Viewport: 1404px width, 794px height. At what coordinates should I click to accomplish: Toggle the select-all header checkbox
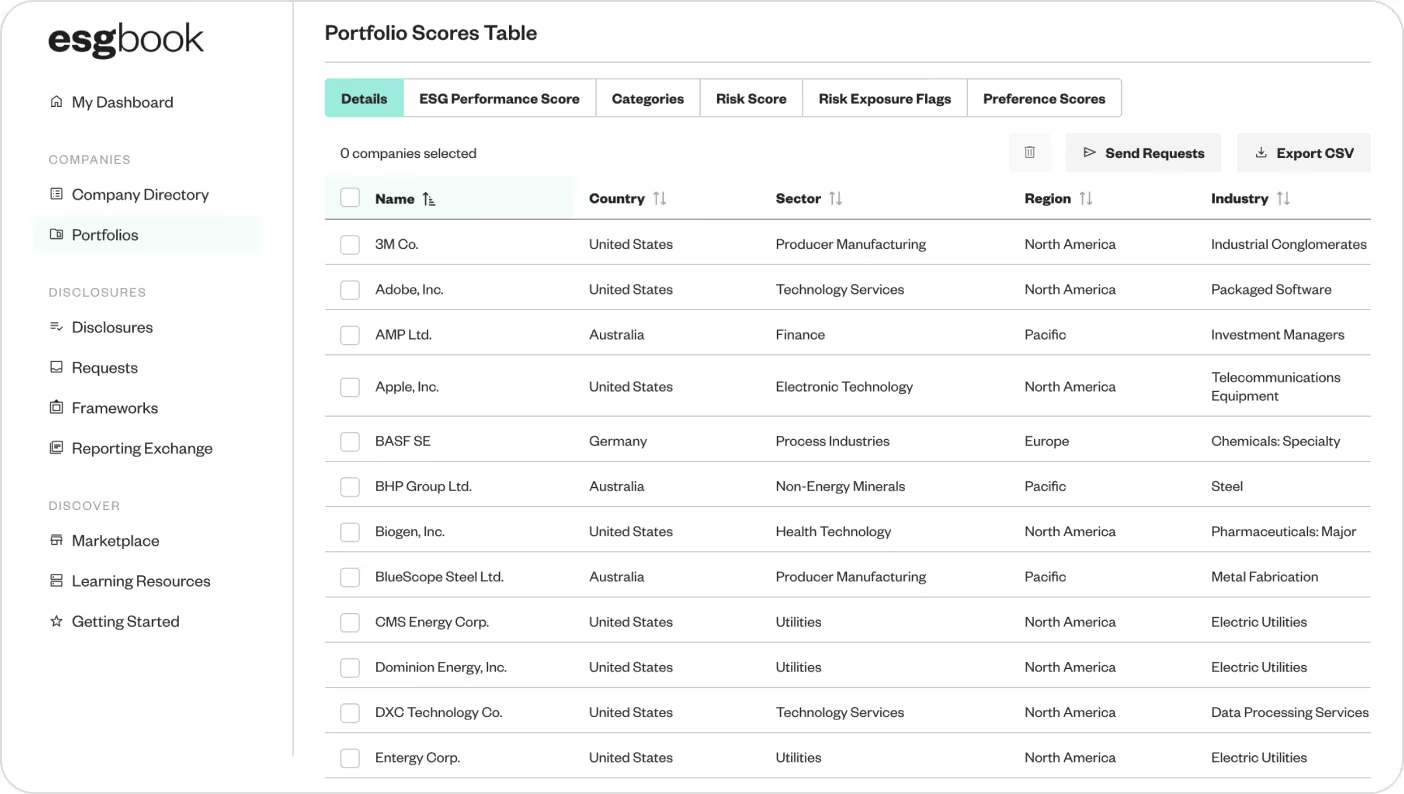[350, 198]
